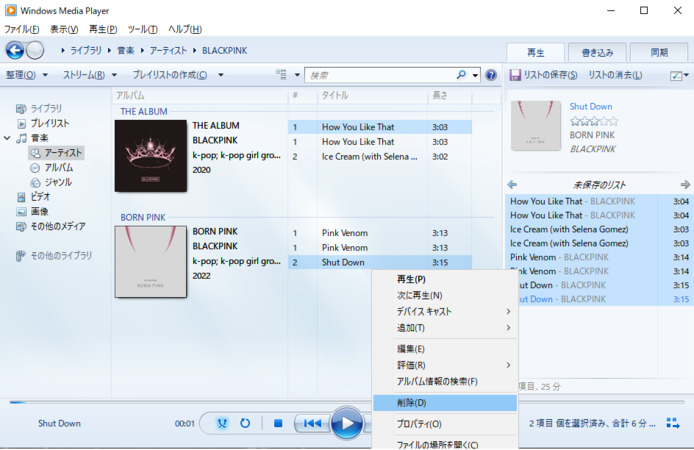Screen dimensions: 694x450
Task: Expand the デバイス キャスト submenu
Action: (x=509, y=312)
